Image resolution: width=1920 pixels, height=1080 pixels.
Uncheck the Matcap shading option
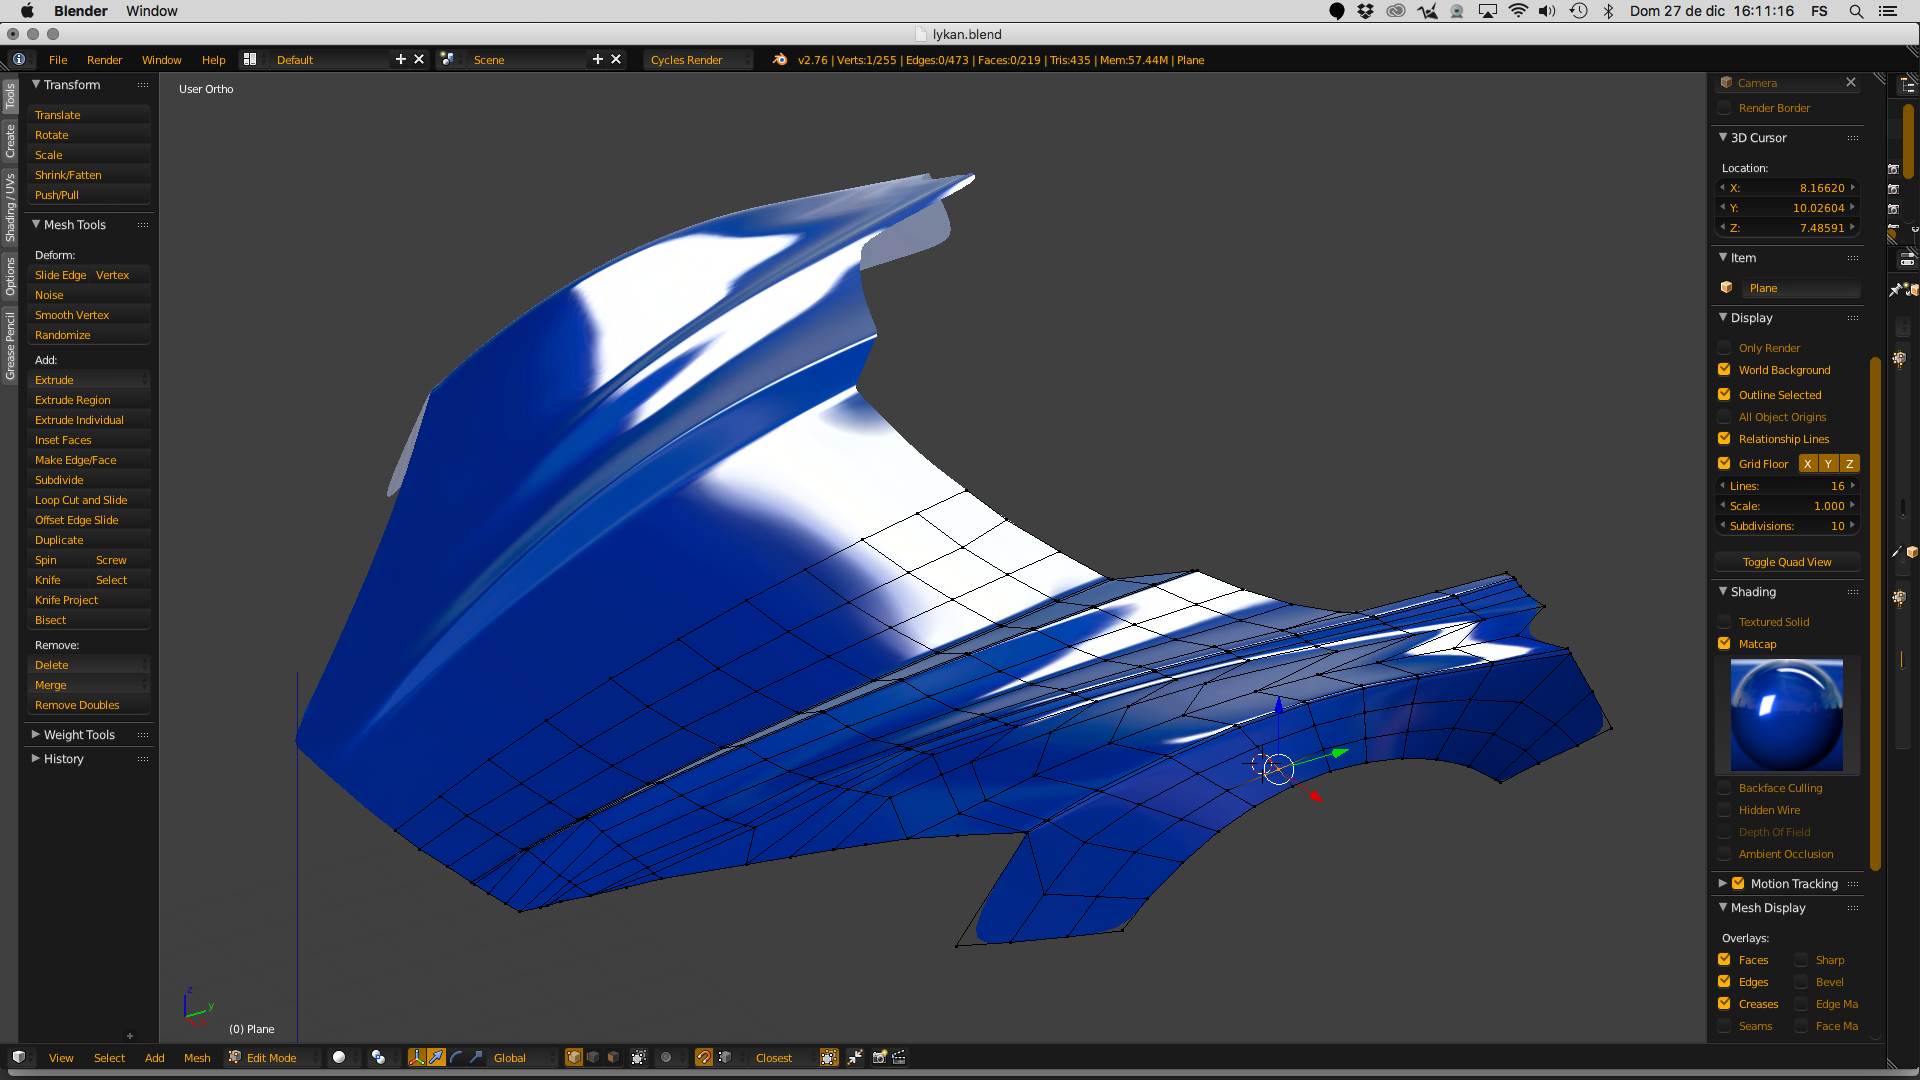(x=1724, y=644)
